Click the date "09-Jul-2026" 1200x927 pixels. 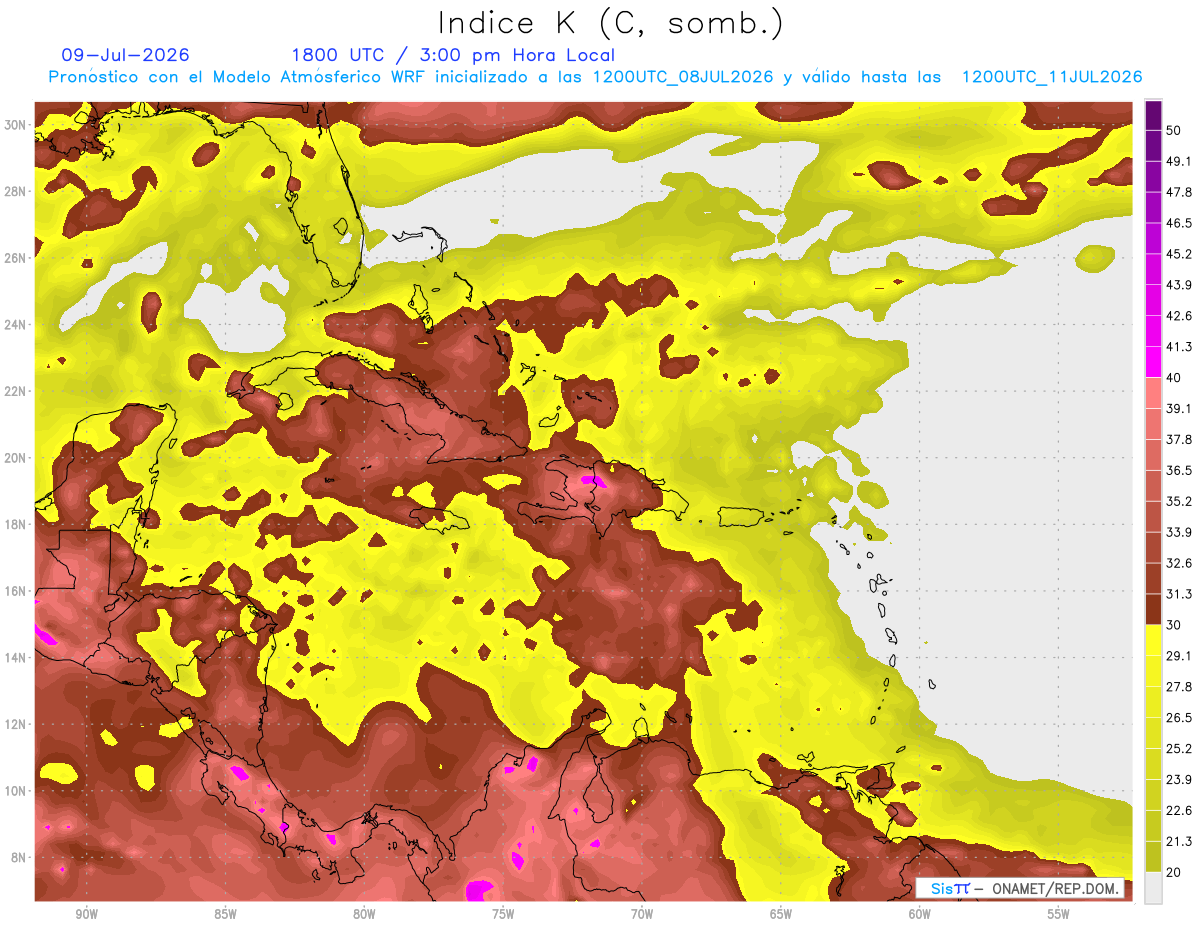[x=125, y=55]
